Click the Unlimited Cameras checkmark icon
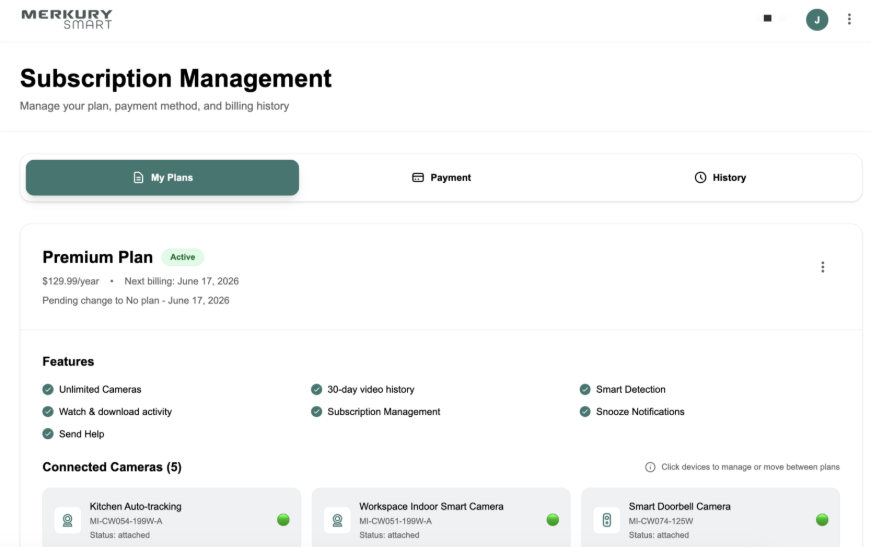The height and width of the screenshot is (547, 871). click(x=48, y=389)
